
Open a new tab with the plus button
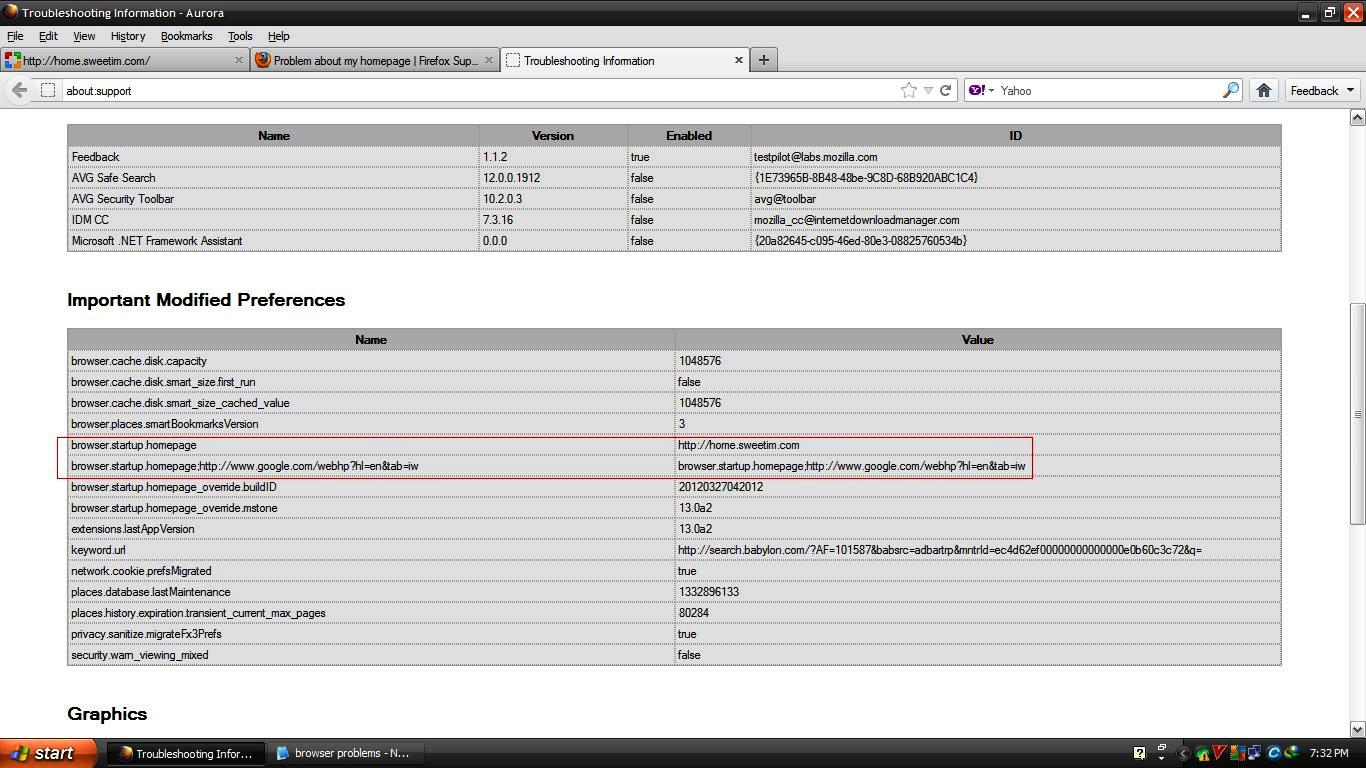[763, 60]
